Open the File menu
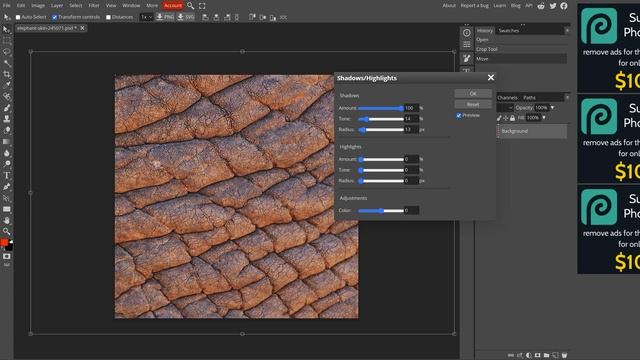Viewport: 640px width, 360px height. pos(7,6)
